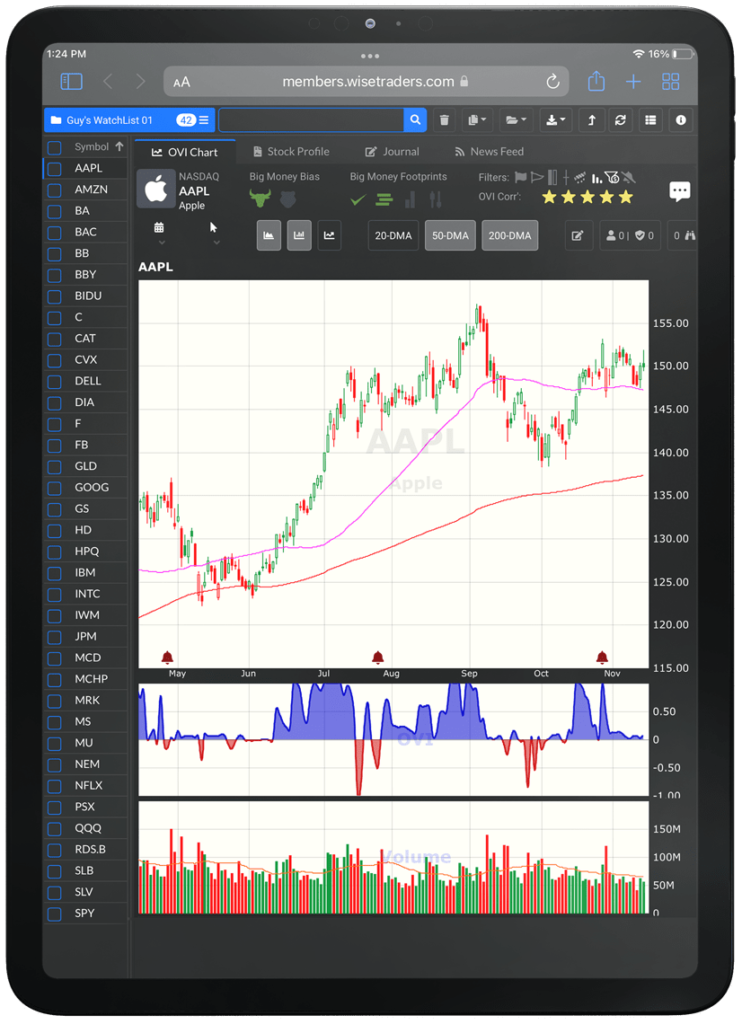Open the chat speech bubble

679,191
